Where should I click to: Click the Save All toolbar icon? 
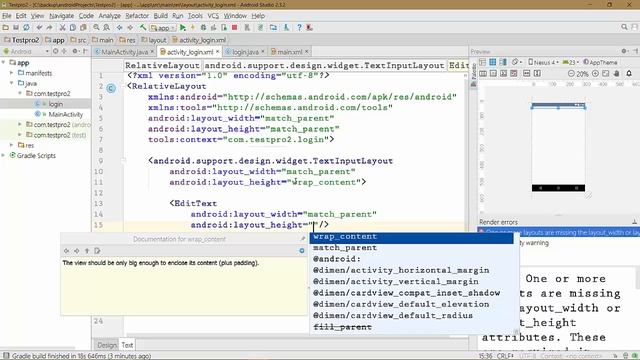point(16,28)
